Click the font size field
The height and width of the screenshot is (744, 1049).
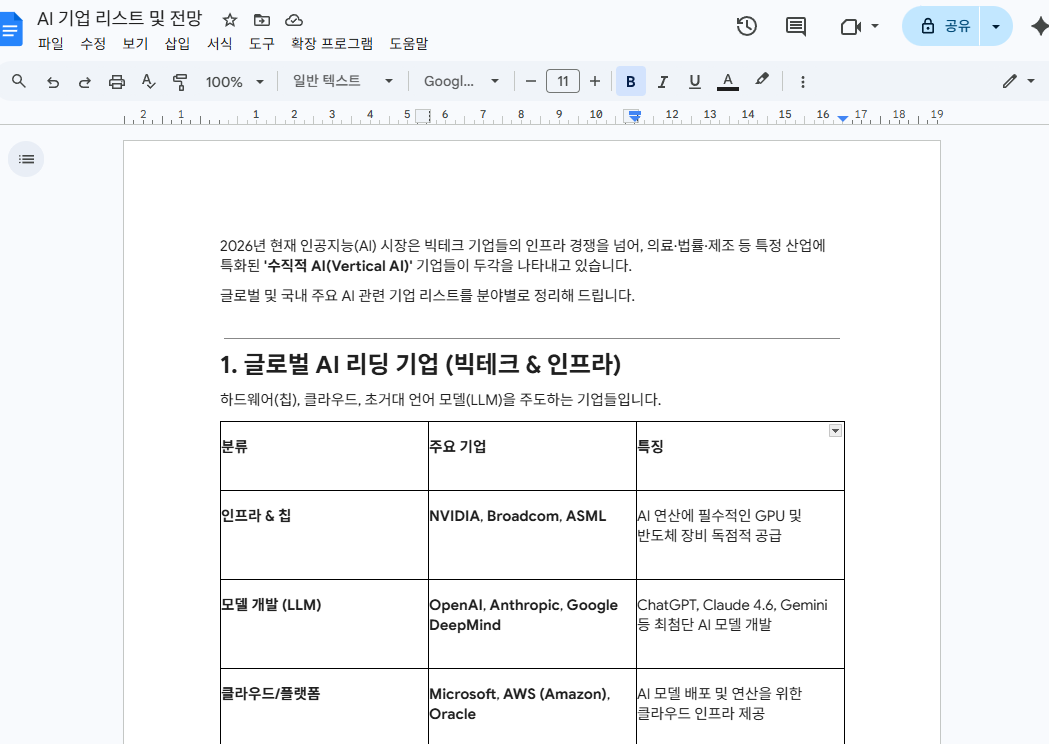click(x=563, y=82)
